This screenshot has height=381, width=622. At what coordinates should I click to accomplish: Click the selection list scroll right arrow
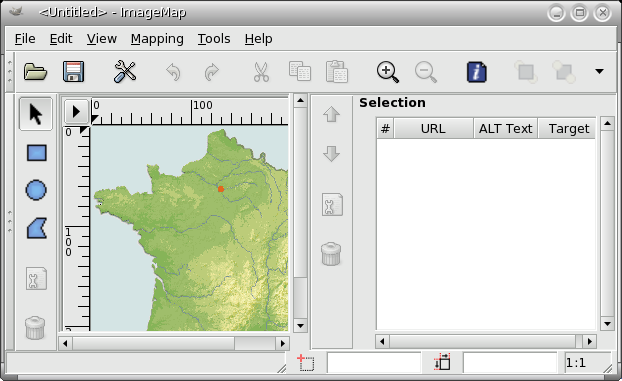(x=590, y=341)
